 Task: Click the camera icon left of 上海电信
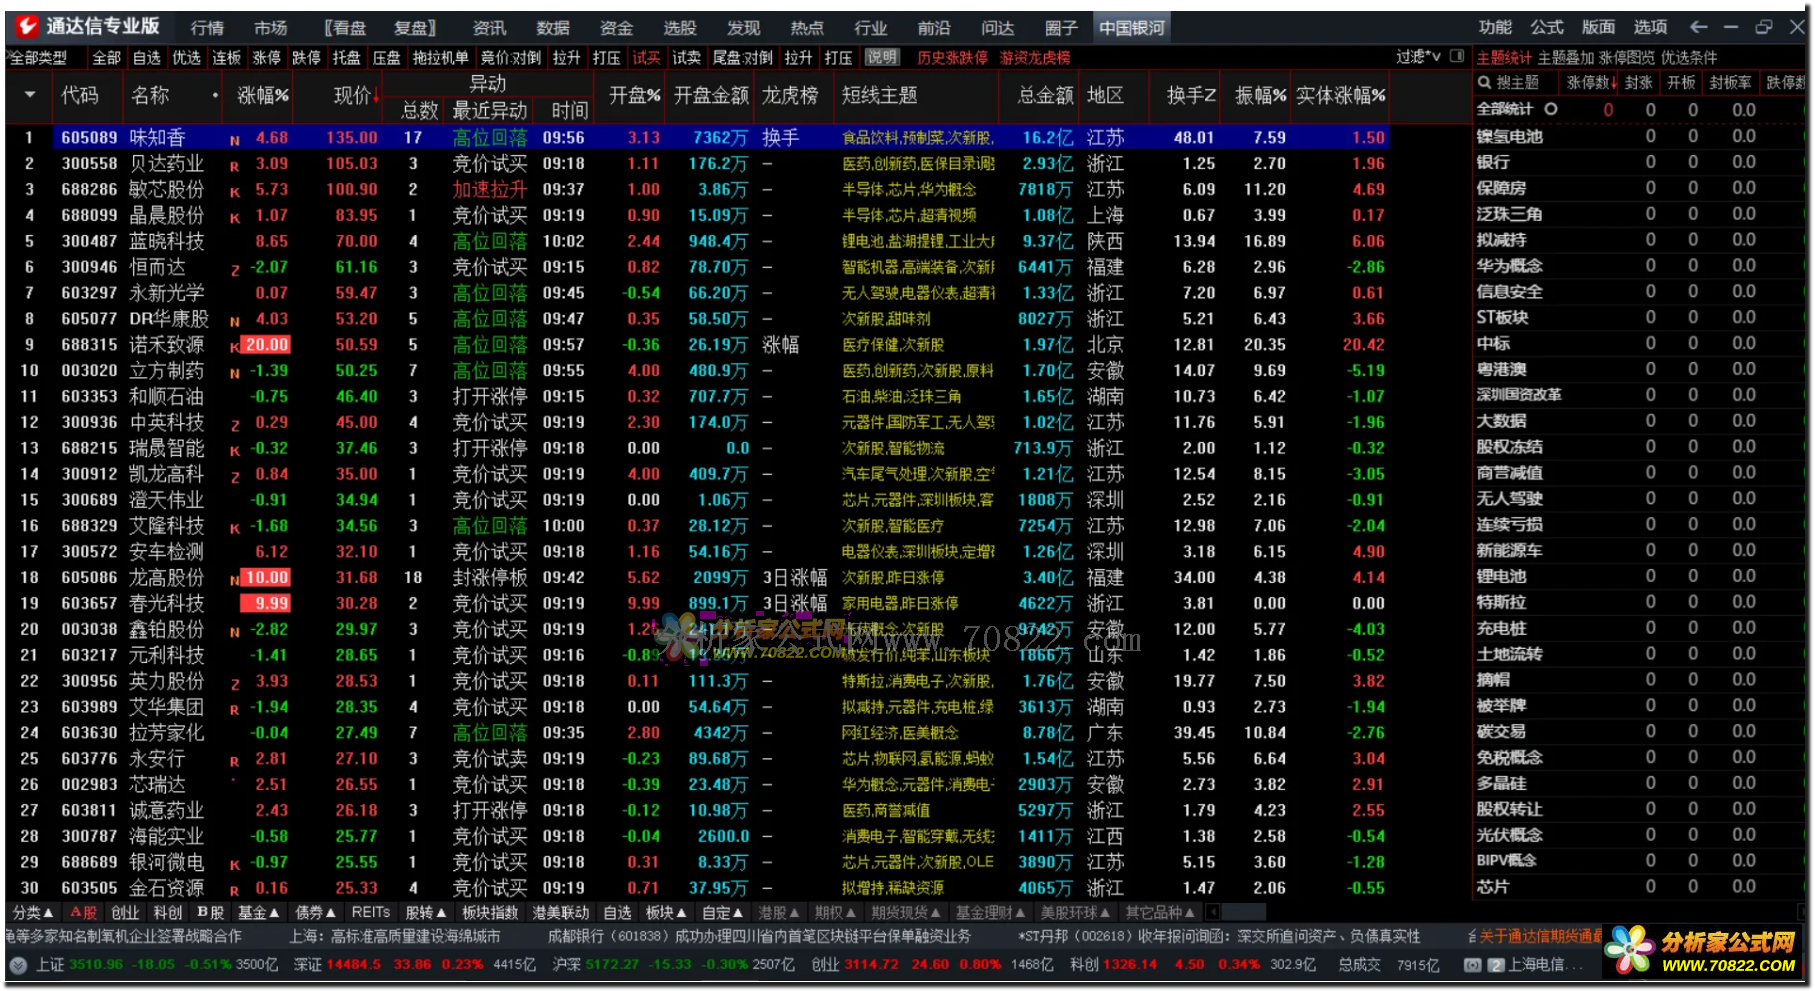[x=1472, y=965]
